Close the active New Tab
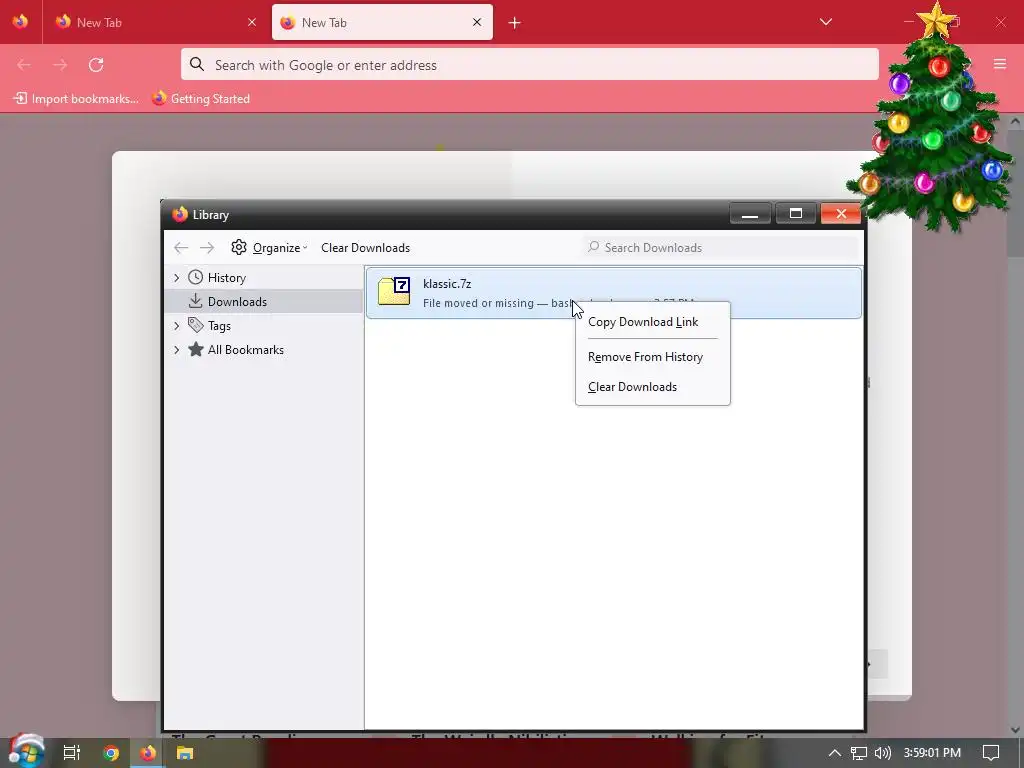Viewport: 1024px width, 768px height. pyautogui.click(x=477, y=22)
